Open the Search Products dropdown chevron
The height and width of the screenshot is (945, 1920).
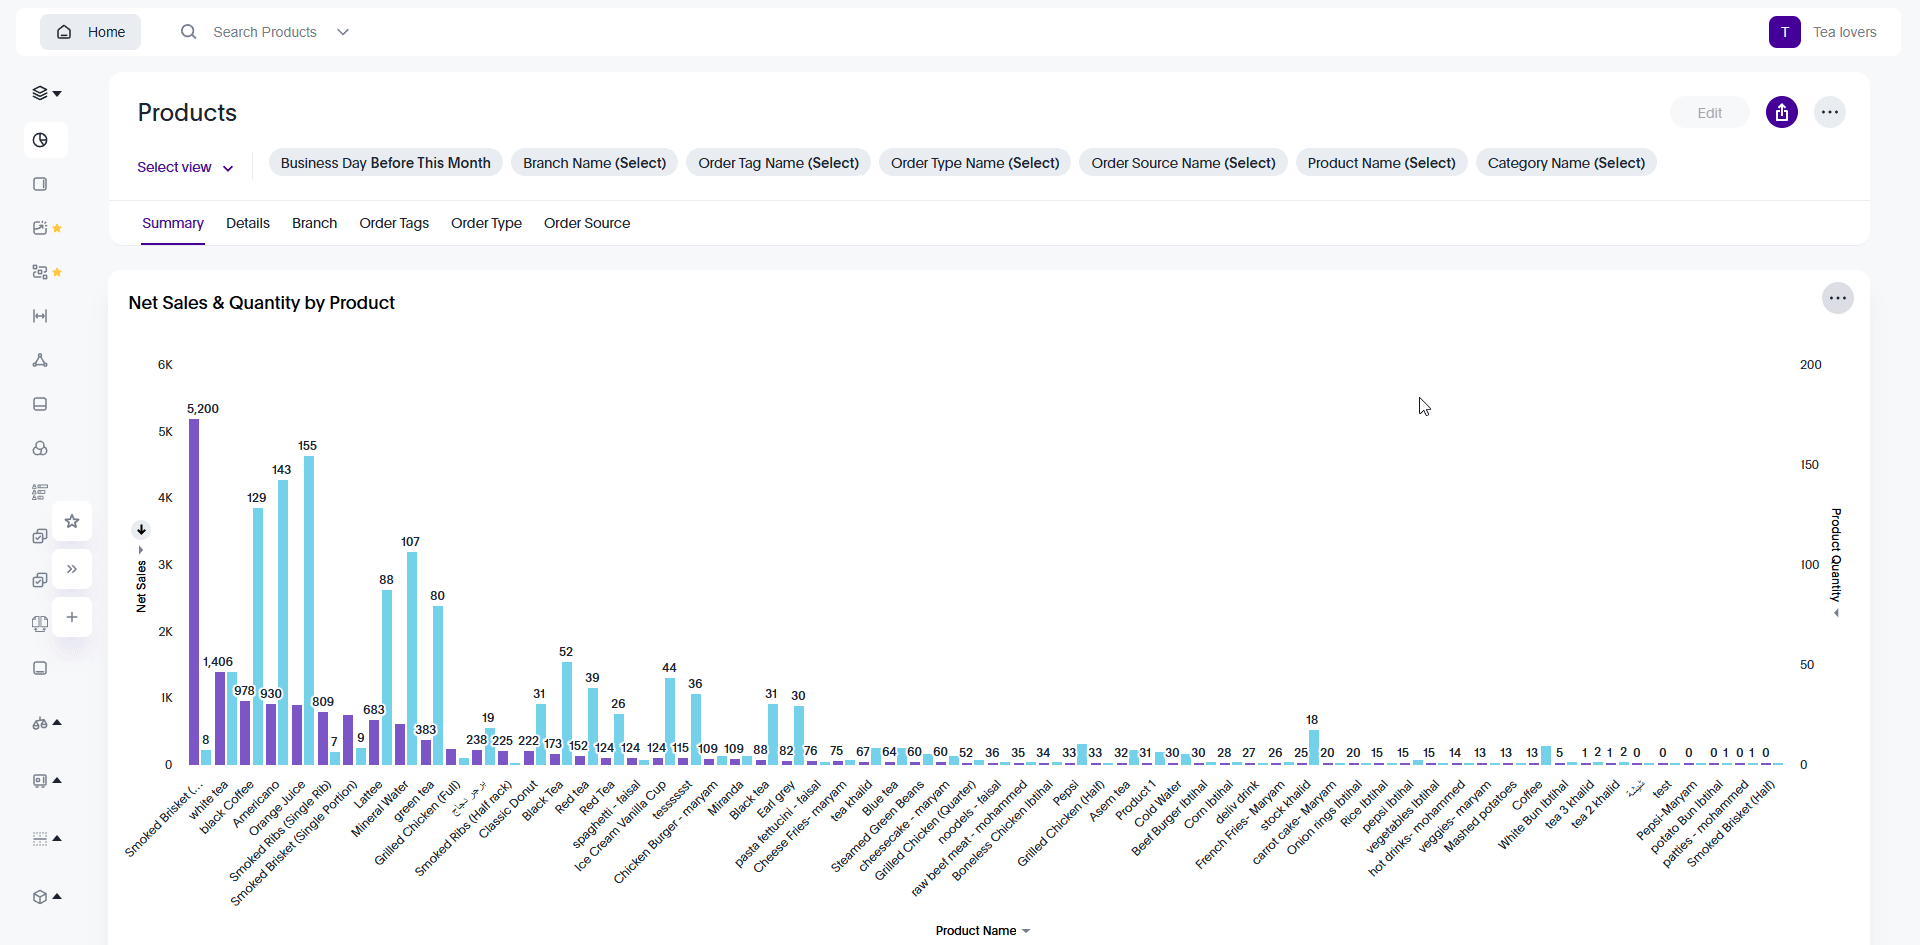coord(343,31)
